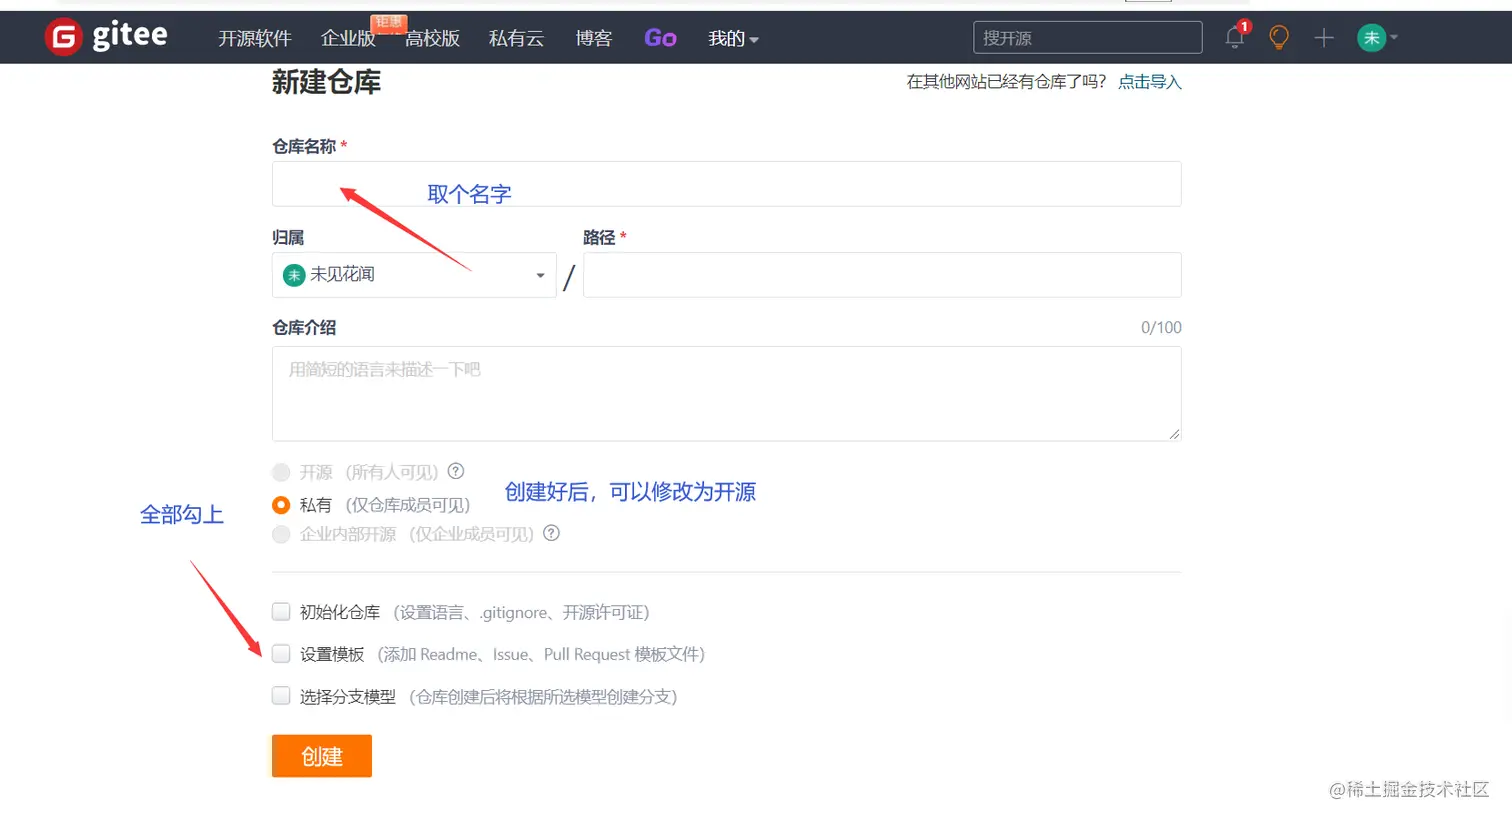The width and height of the screenshot is (1512, 822).
Task: Open the 高校版 menu item
Action: [x=432, y=38]
